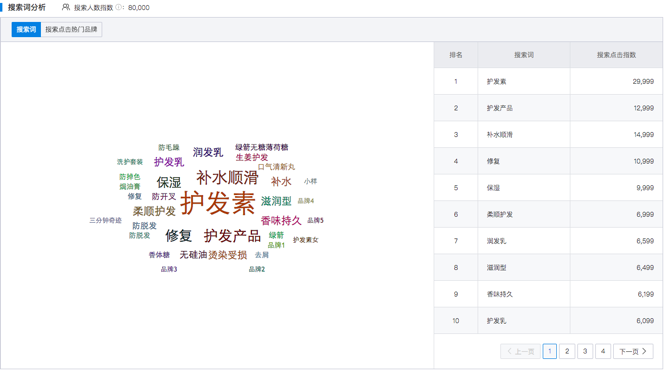Click the 搜索点击指数 column header
665x370 pixels.
point(616,55)
